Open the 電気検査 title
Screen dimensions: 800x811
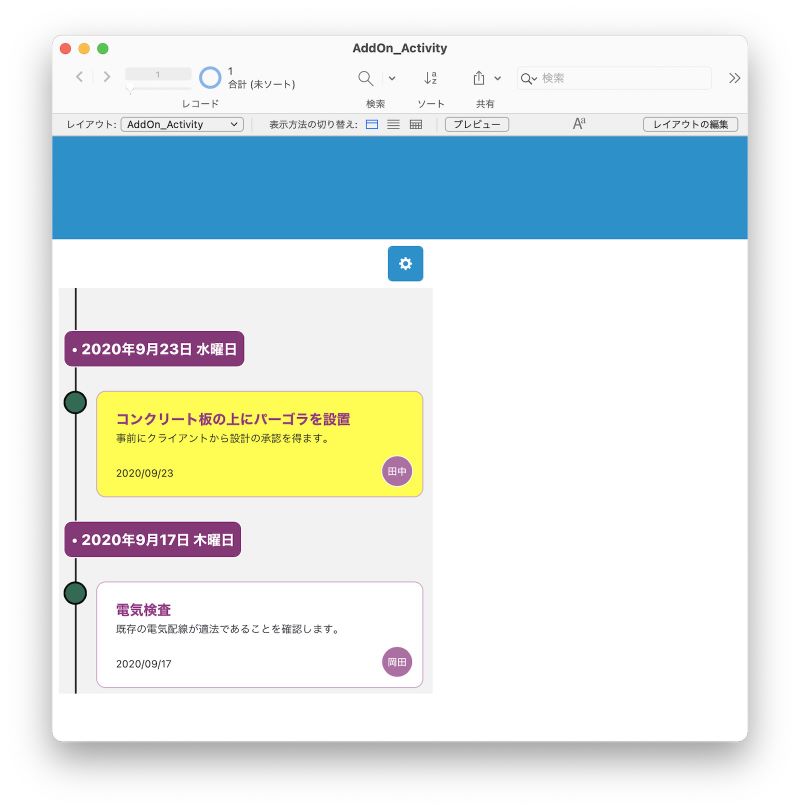[143, 610]
